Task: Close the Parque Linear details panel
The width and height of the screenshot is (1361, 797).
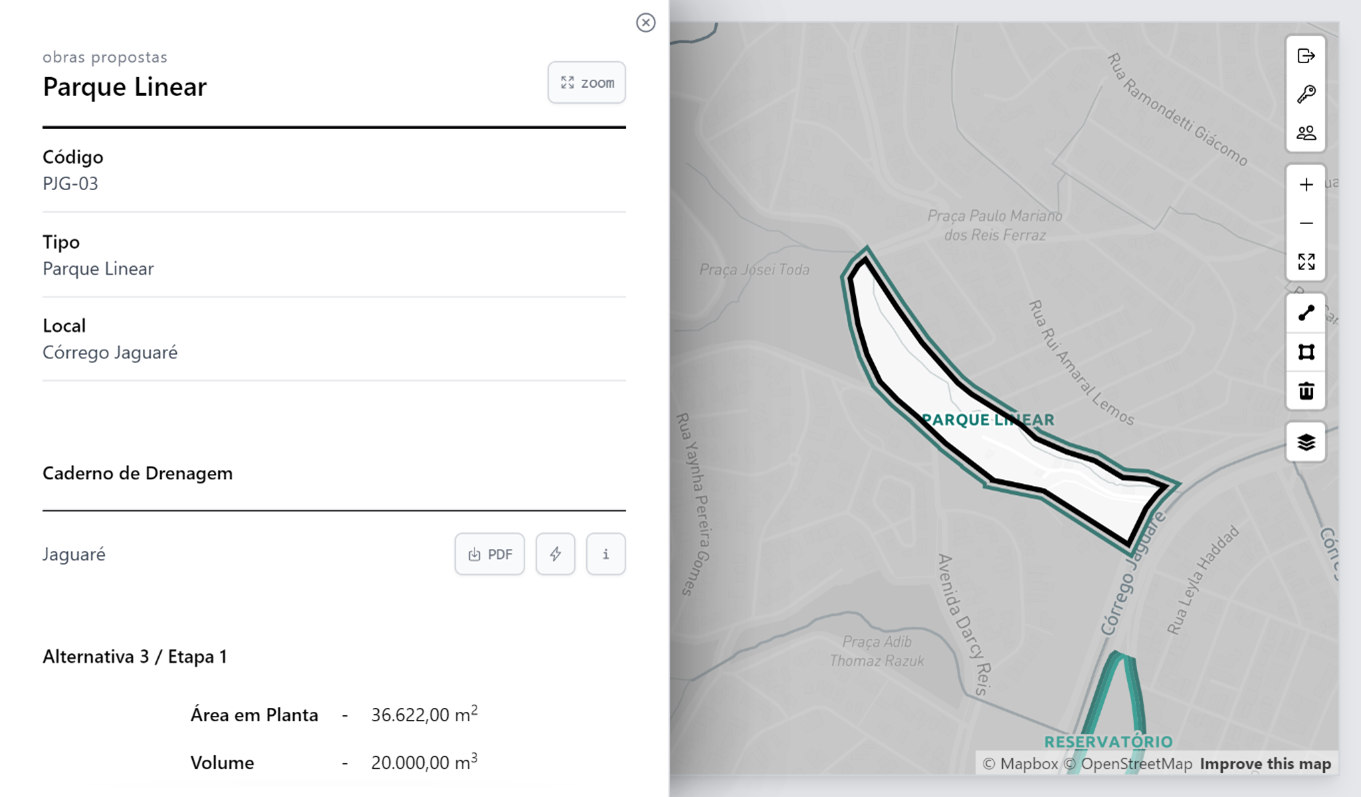Action: (646, 23)
